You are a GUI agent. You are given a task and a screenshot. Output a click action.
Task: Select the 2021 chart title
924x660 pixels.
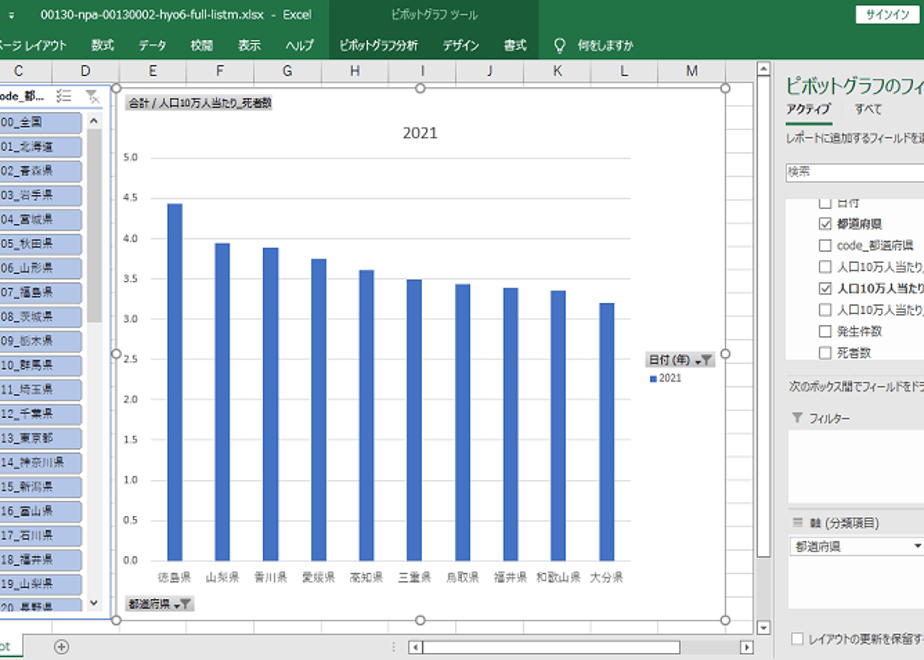[420, 133]
